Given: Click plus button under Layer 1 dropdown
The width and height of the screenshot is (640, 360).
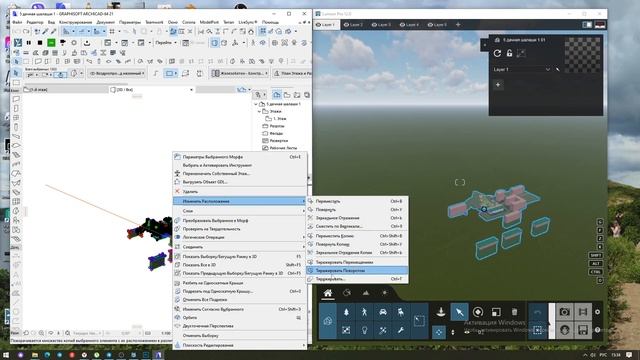Looking at the screenshot, I should [x=498, y=85].
